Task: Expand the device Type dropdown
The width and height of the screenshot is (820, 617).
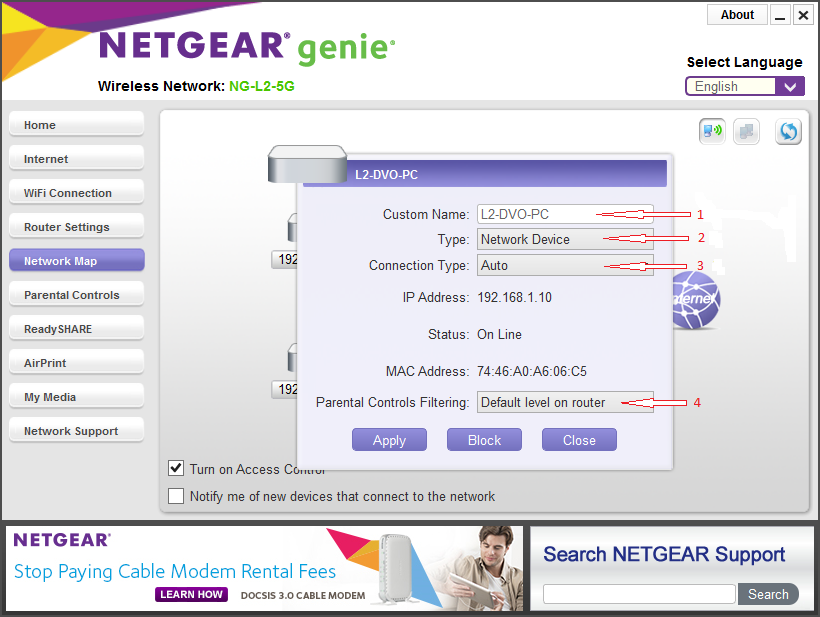Action: coord(564,239)
